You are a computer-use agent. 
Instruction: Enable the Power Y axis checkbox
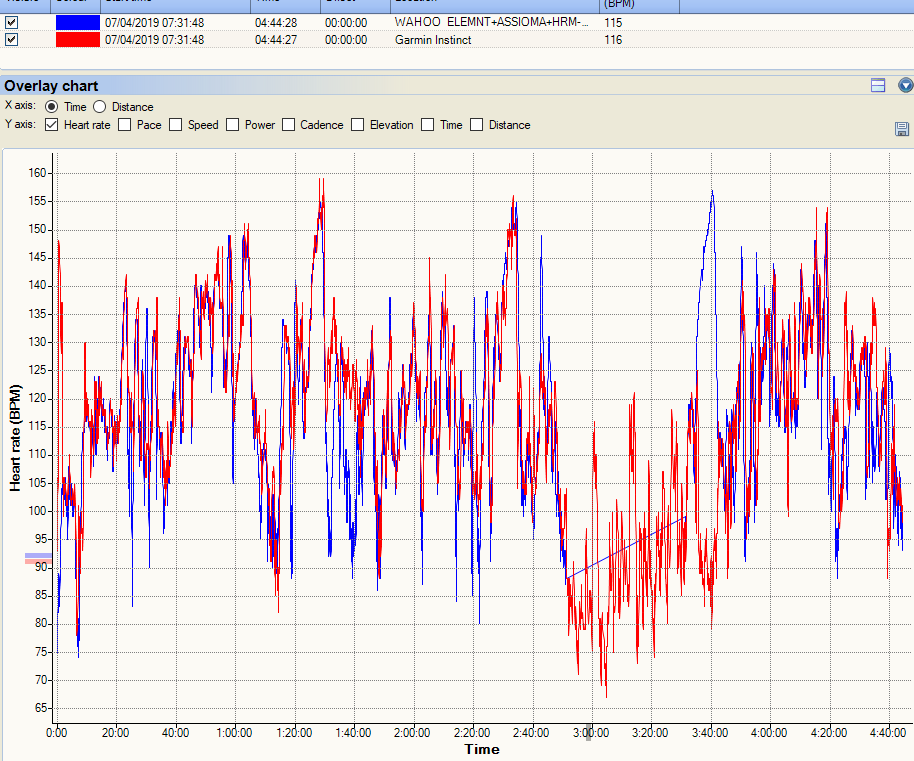(233, 125)
